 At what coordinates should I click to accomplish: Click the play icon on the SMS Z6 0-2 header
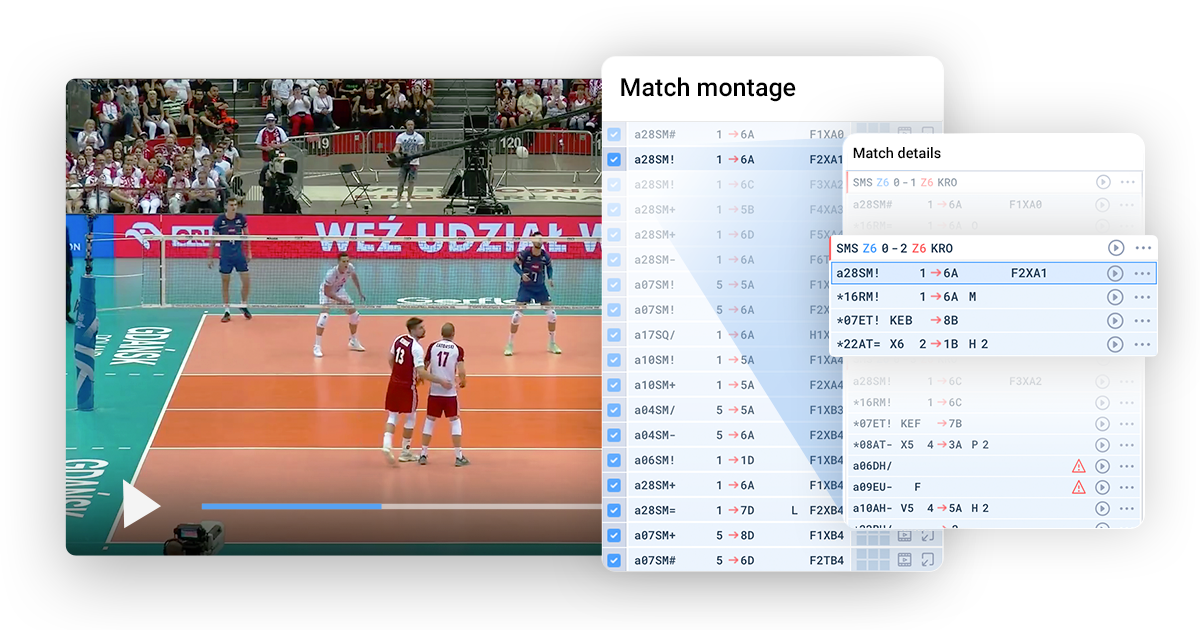pos(1115,248)
